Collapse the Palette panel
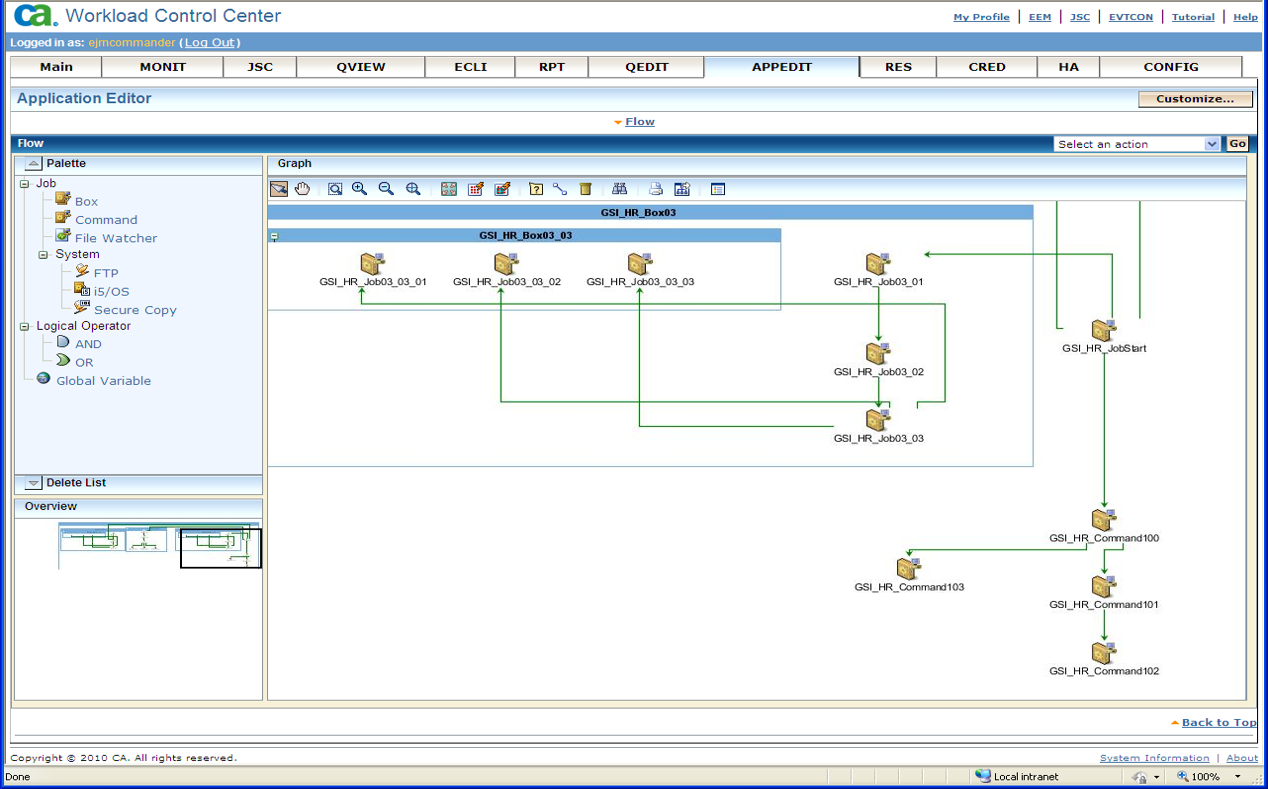Viewport: 1268px width, 789px height. point(33,163)
